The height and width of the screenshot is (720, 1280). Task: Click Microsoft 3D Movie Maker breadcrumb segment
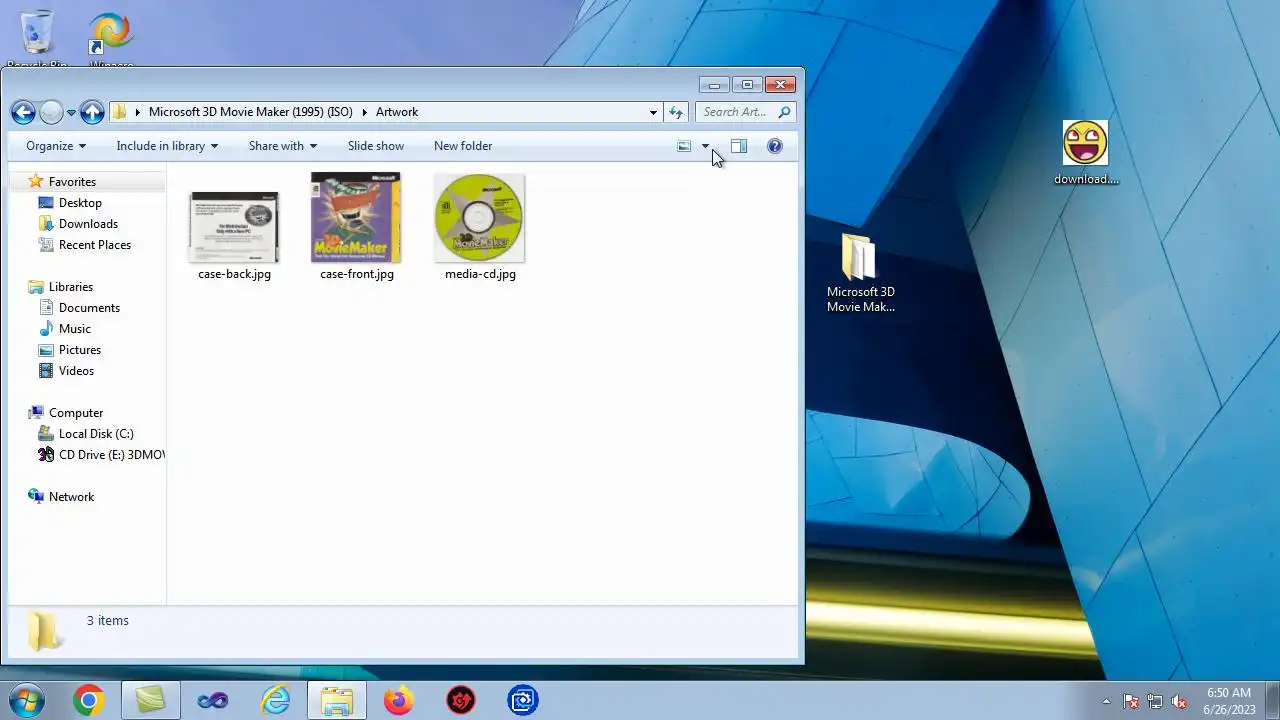pos(250,112)
